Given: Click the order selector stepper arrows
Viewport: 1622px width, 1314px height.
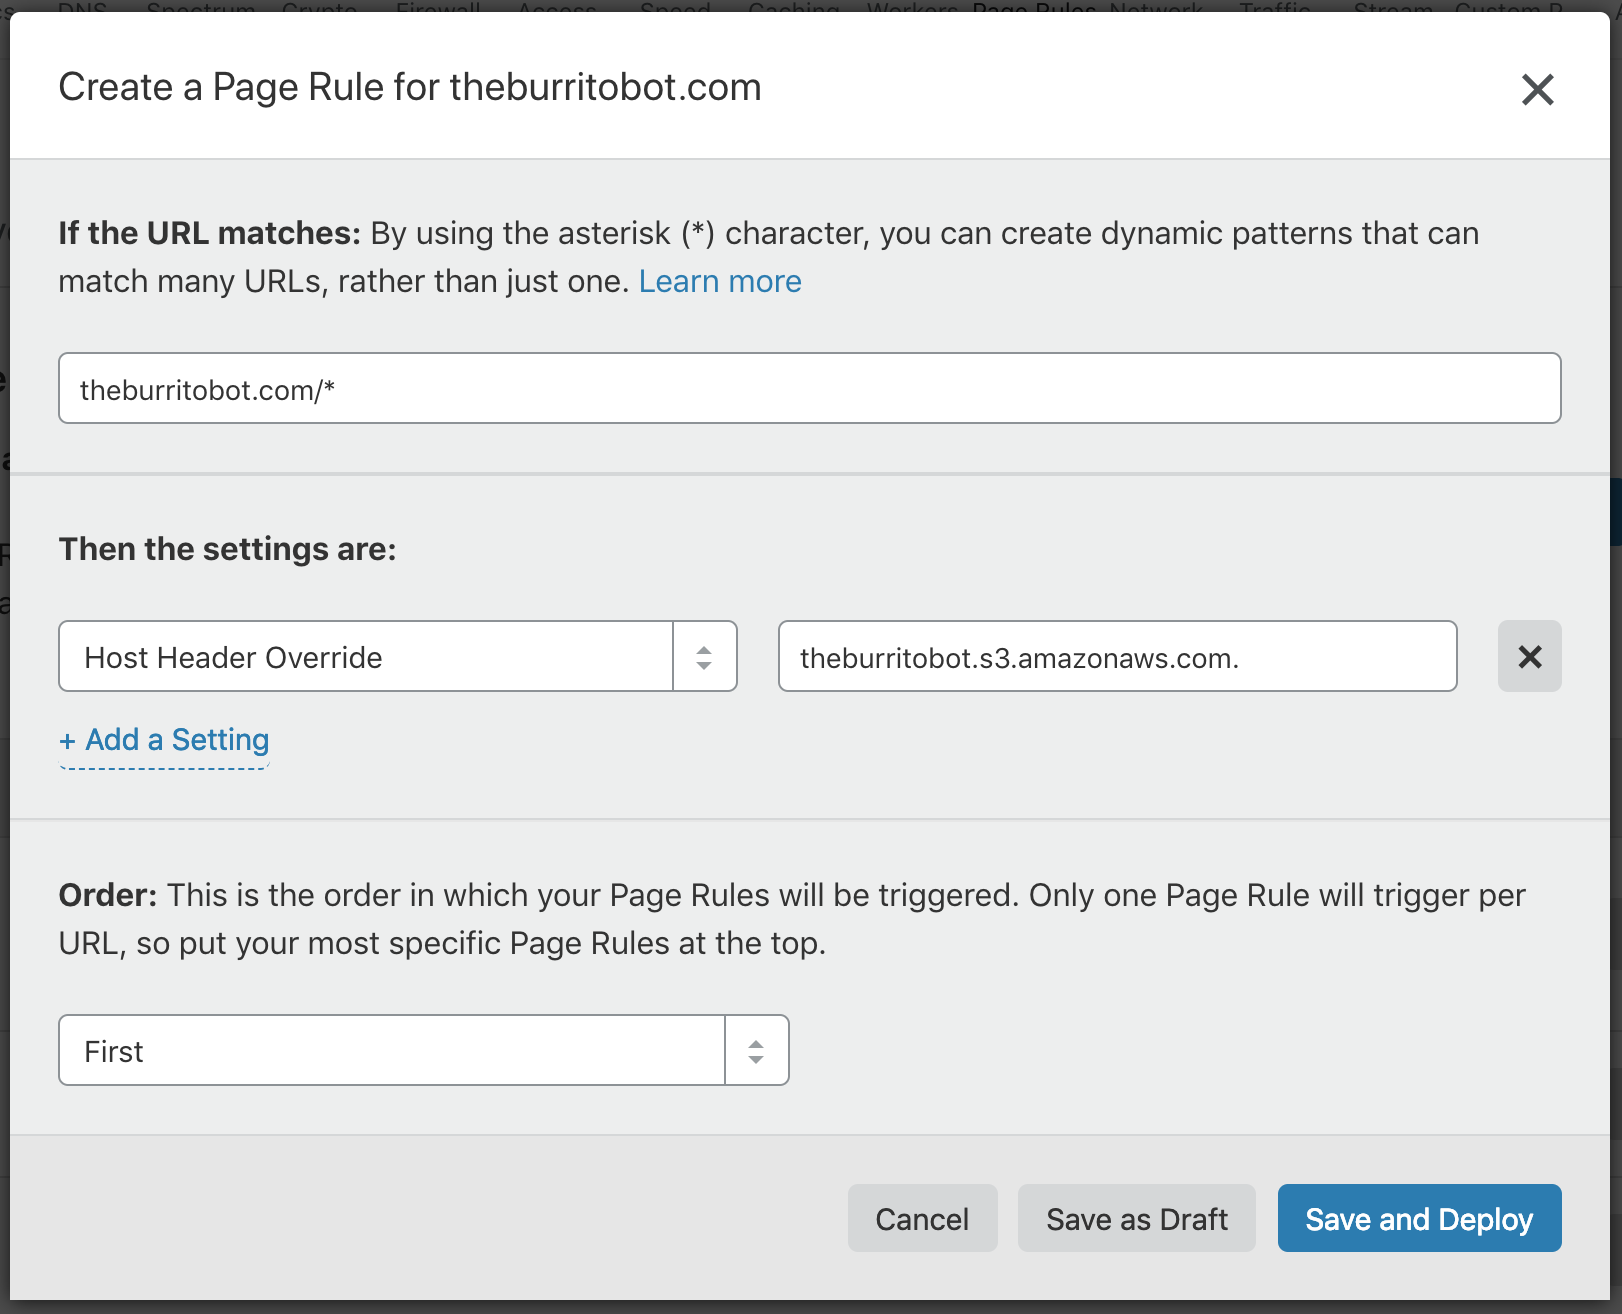Looking at the screenshot, I should (756, 1050).
